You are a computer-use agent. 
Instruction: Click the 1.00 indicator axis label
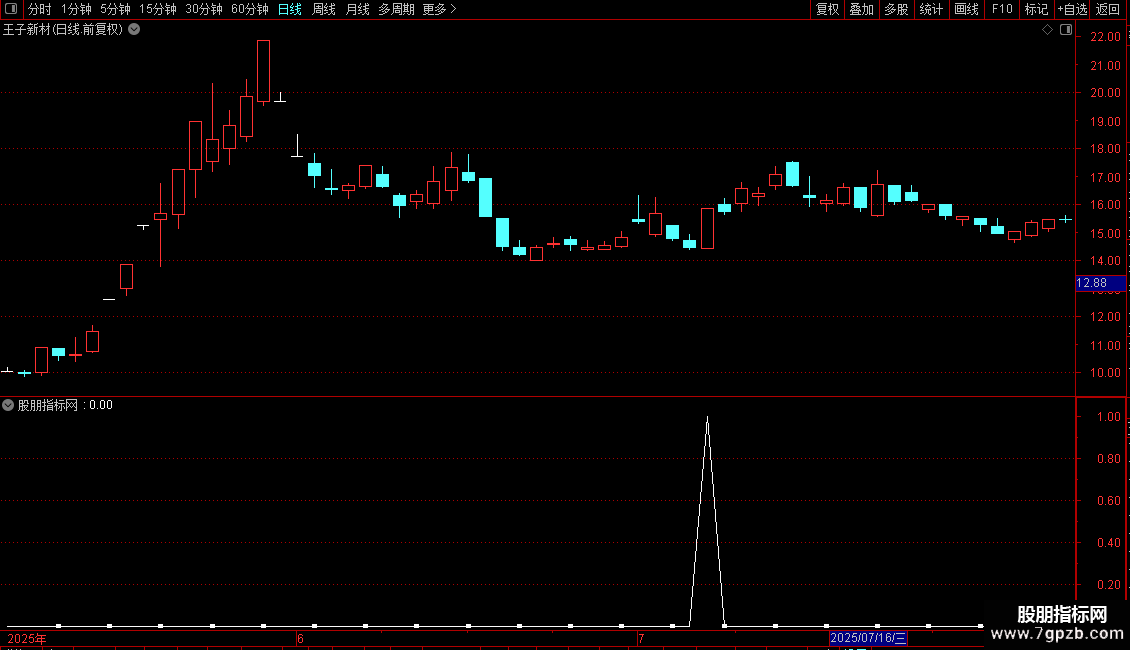click(x=1108, y=417)
